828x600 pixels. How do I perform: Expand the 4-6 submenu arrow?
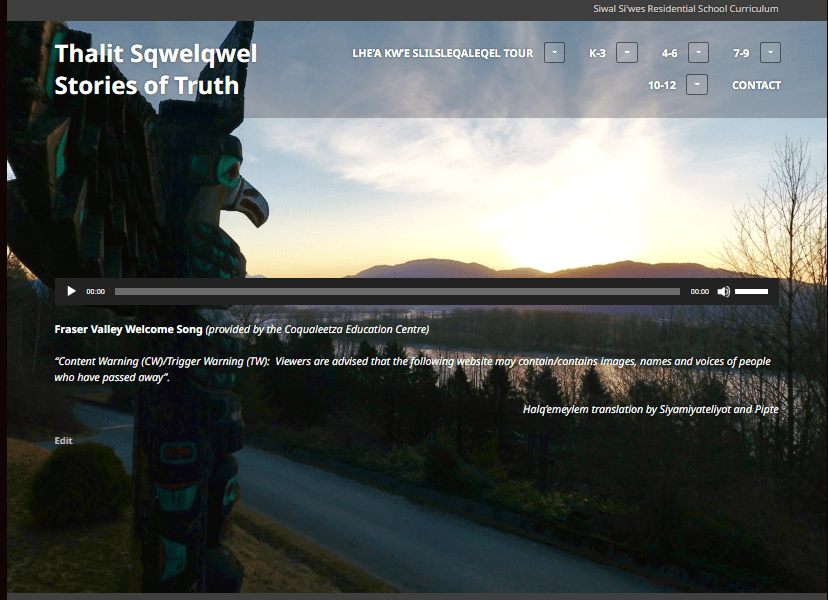[698, 53]
